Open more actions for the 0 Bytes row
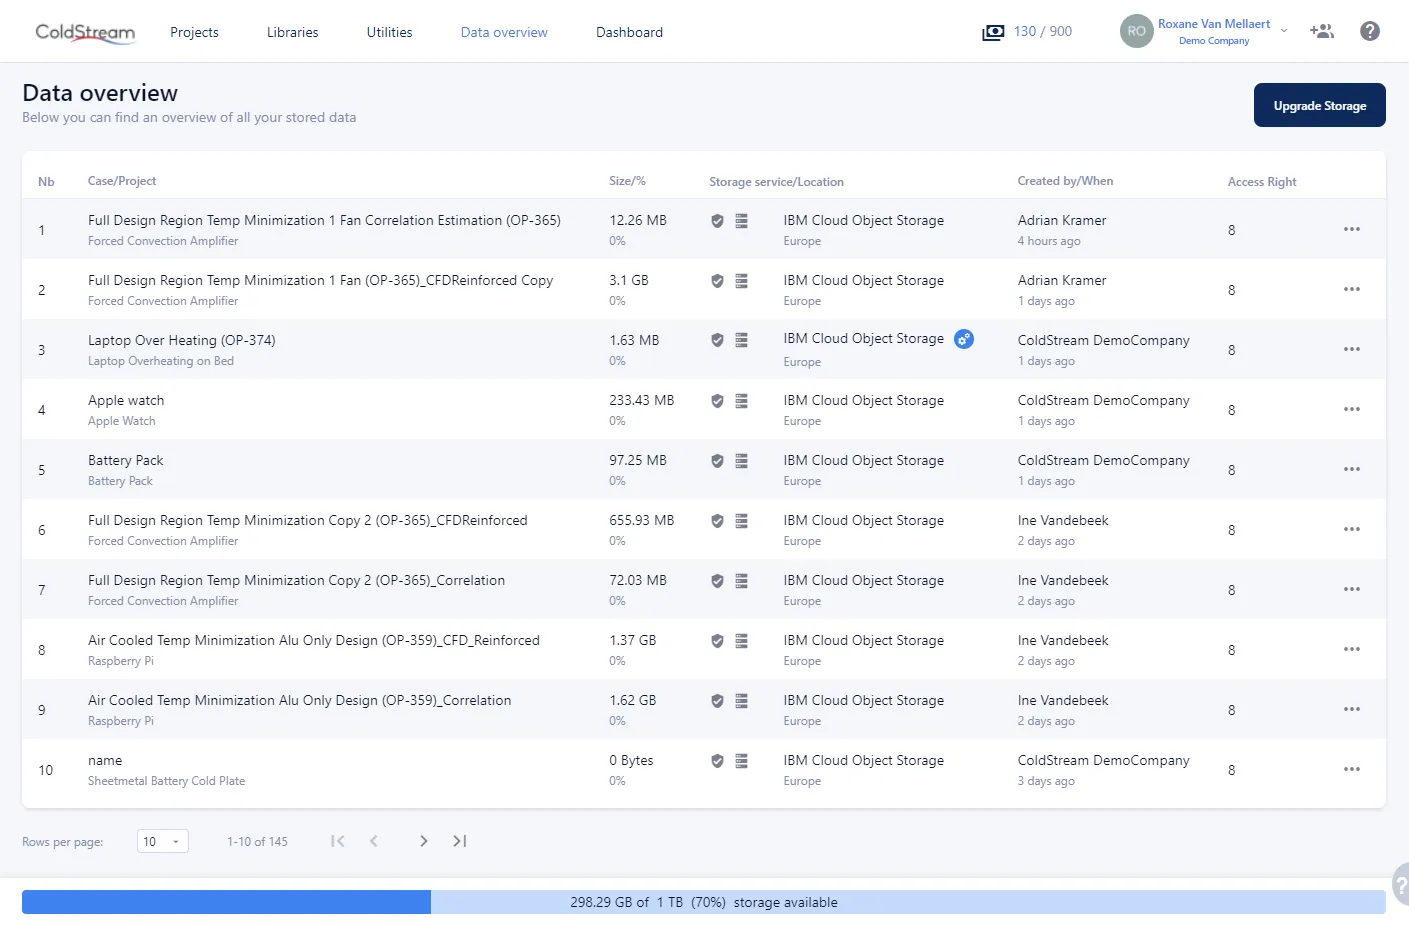The image size is (1409, 925). [x=1352, y=769]
